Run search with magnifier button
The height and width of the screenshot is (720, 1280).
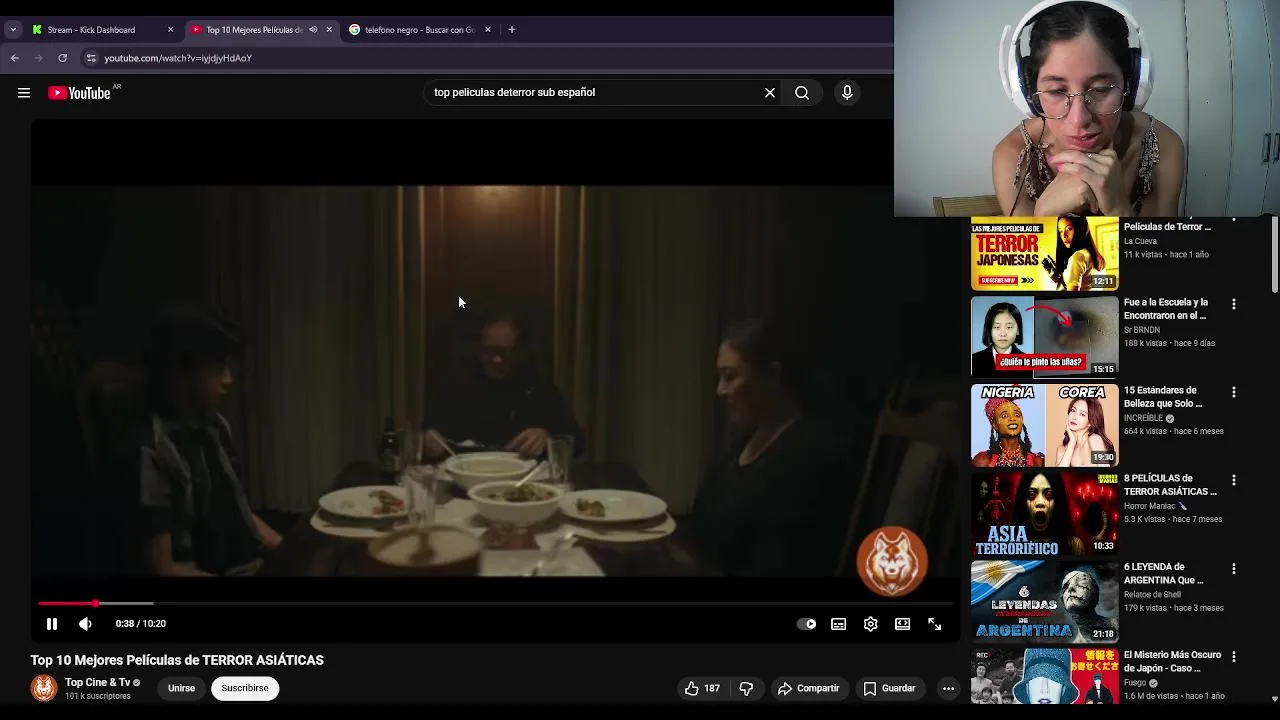[802, 92]
